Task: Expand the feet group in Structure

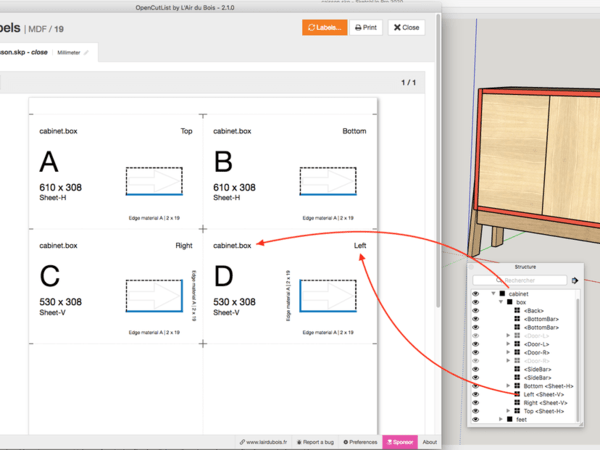Action: 500,419
